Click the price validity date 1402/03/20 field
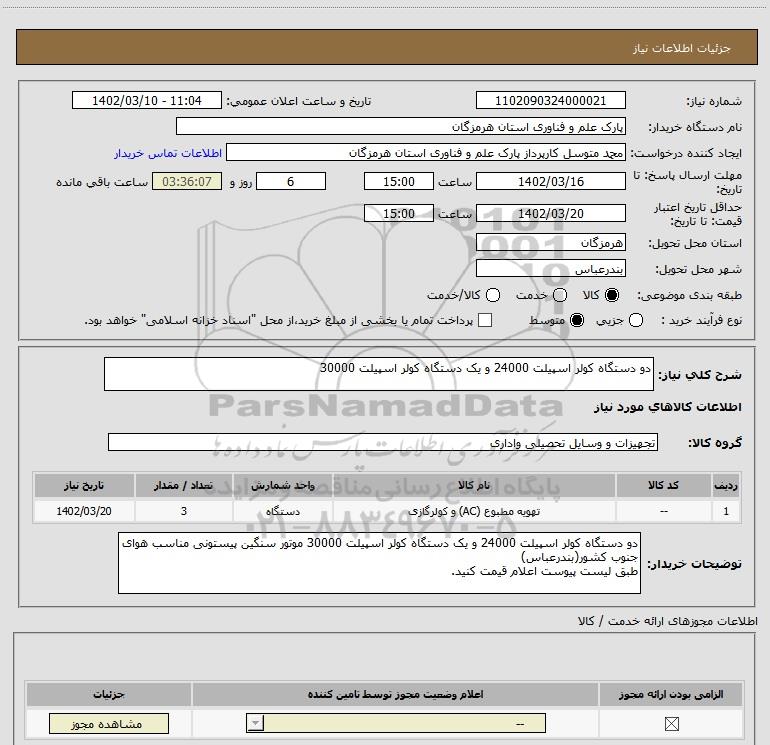 (x=550, y=213)
